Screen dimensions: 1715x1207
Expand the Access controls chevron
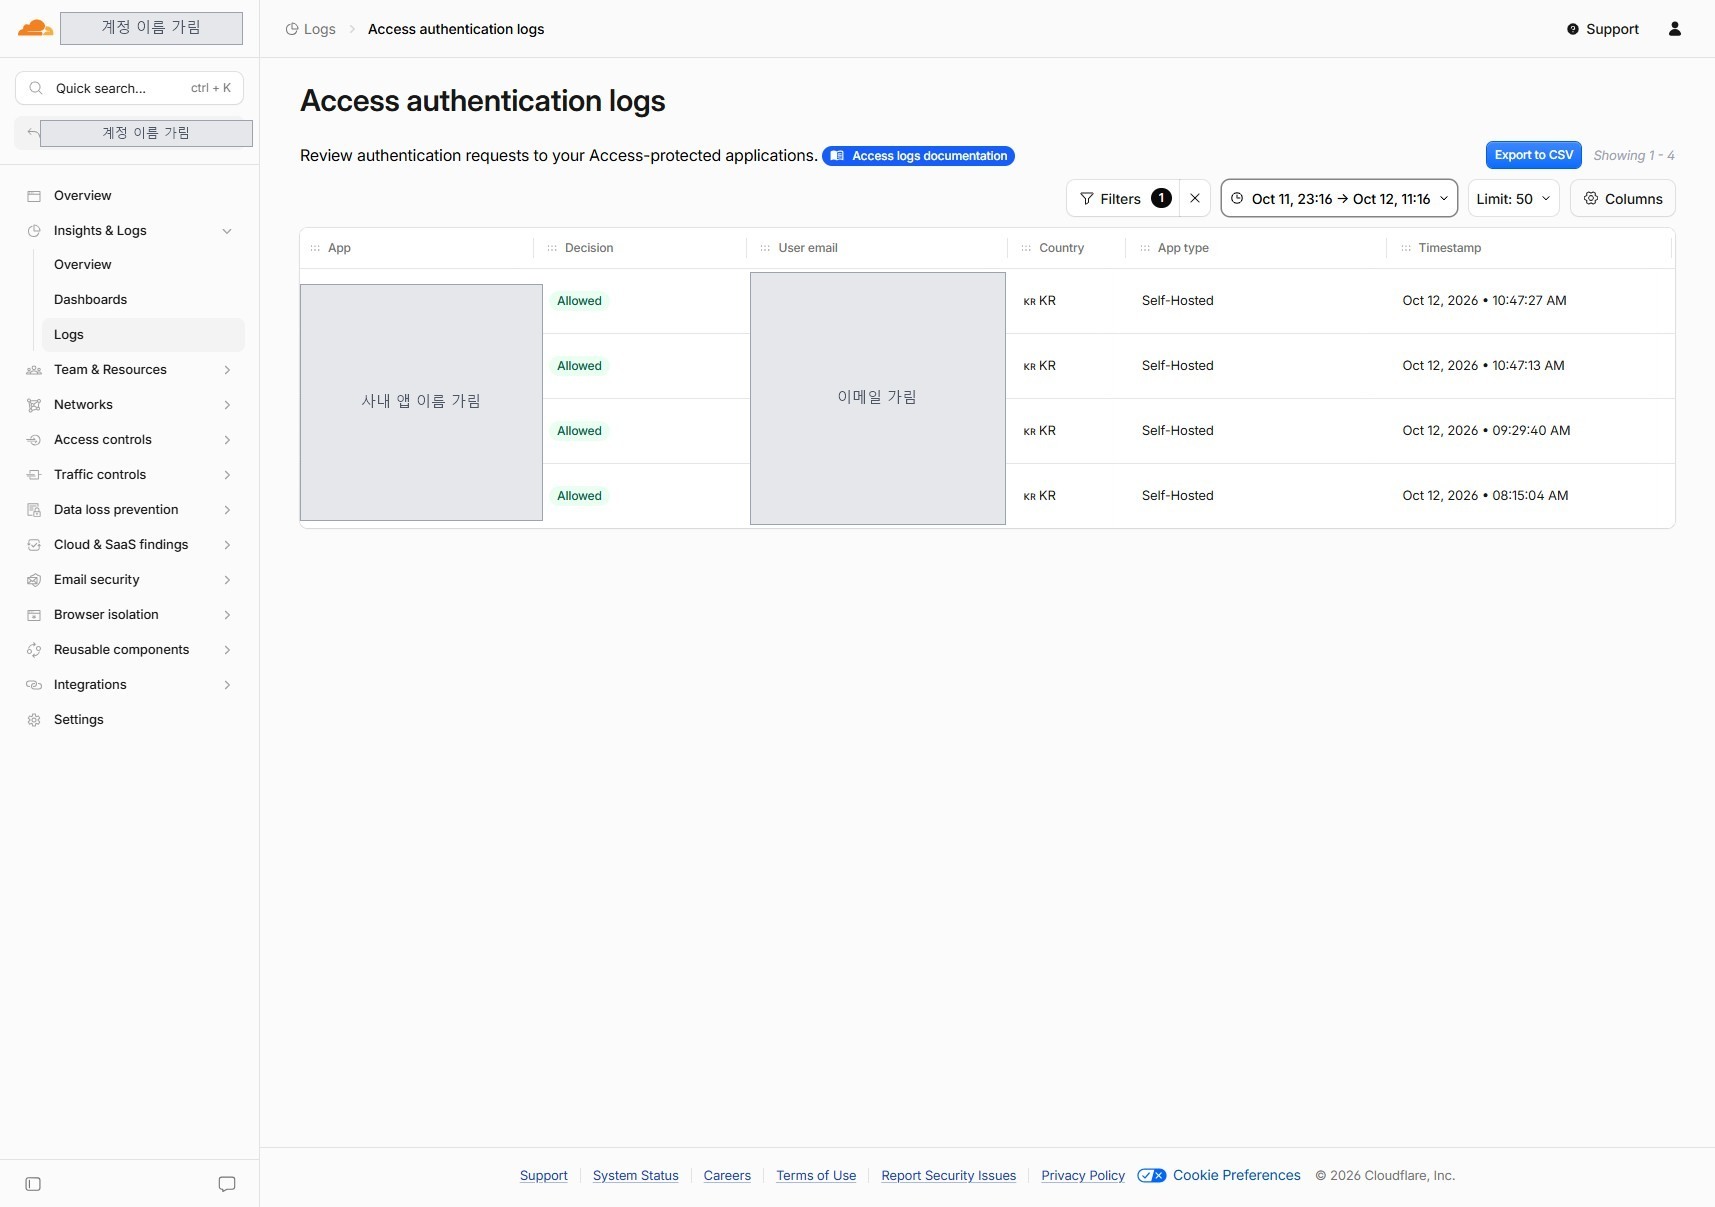click(227, 440)
